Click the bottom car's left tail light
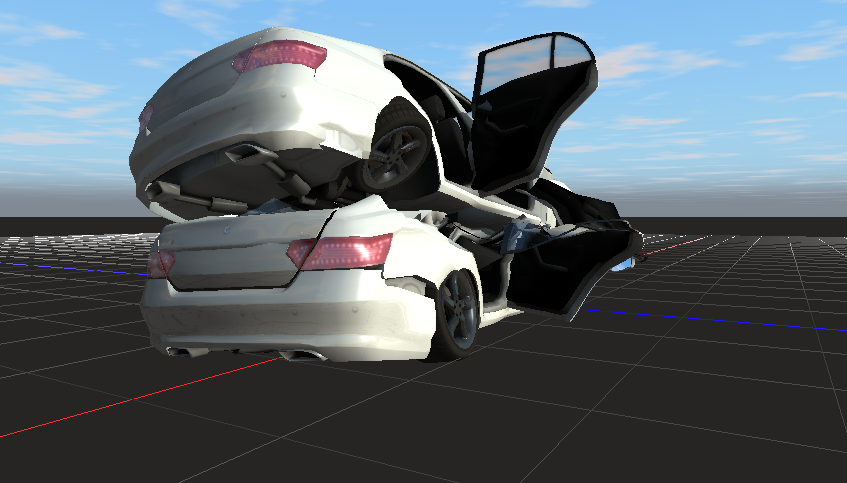The height and width of the screenshot is (483, 847). coord(160,263)
